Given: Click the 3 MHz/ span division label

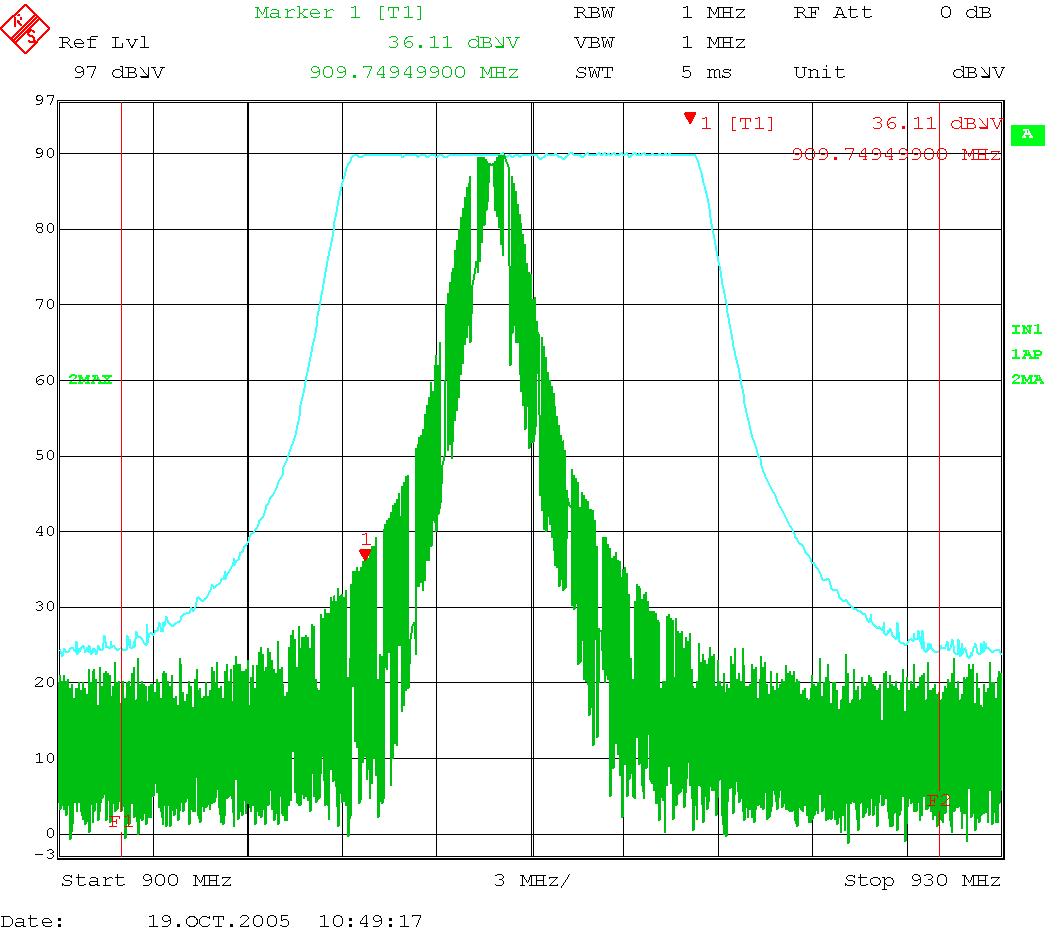Looking at the screenshot, I should [x=532, y=880].
